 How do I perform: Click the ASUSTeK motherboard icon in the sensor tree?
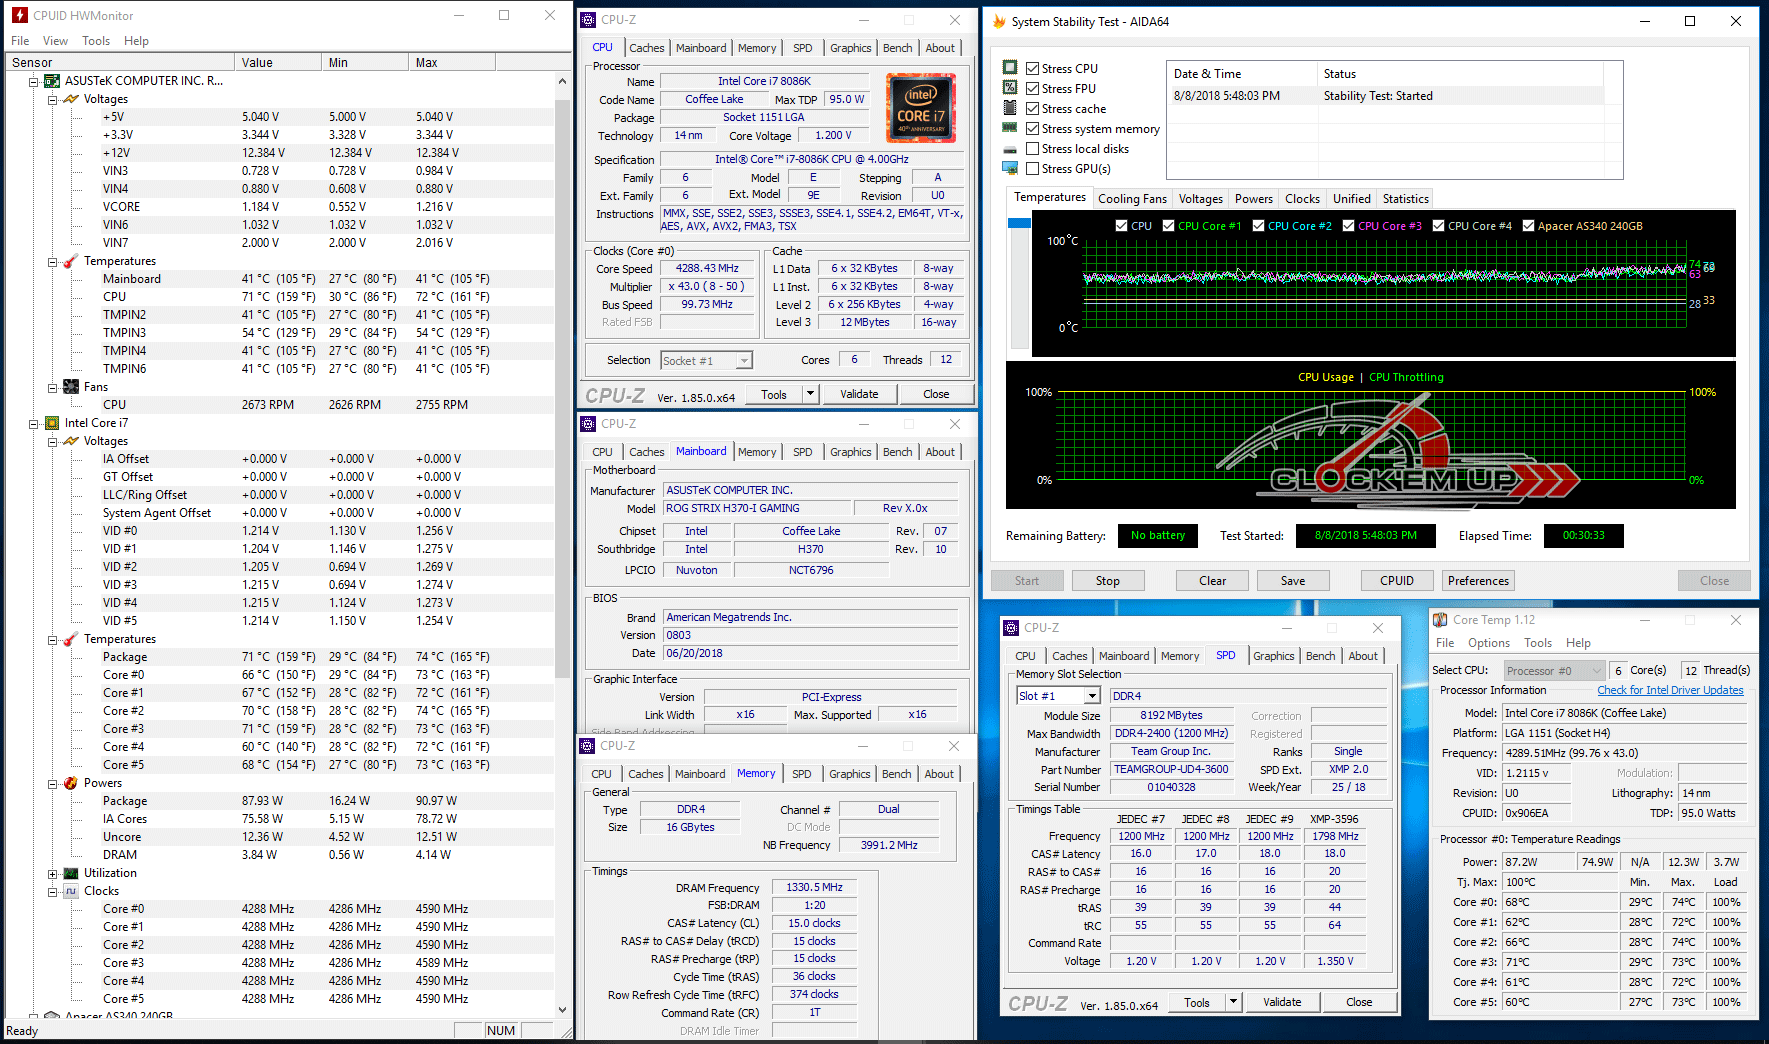pos(52,81)
